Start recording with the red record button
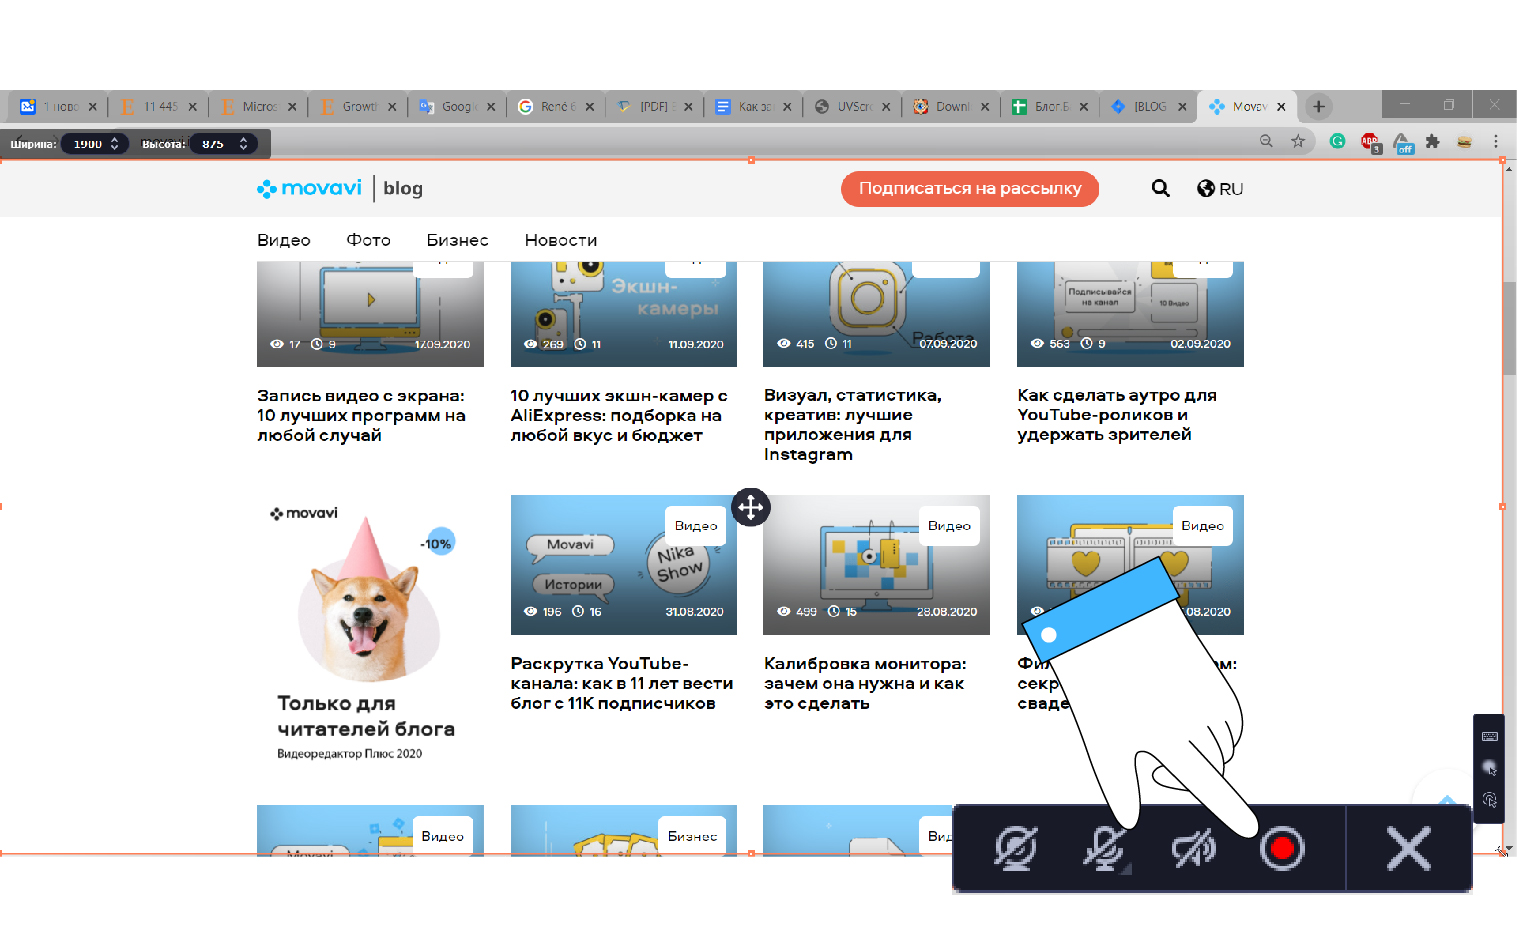This screenshot has width=1517, height=938. point(1282,849)
